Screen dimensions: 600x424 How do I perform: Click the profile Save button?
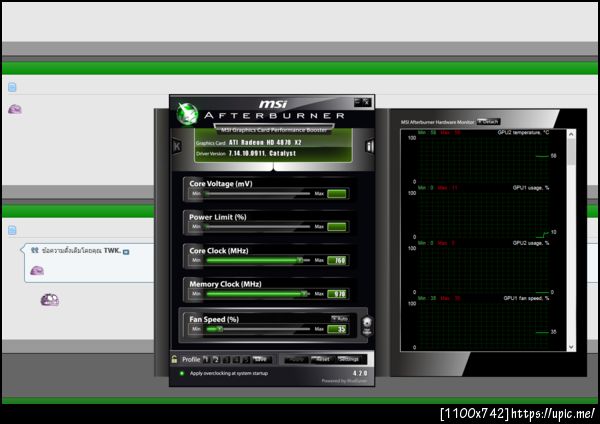tap(261, 359)
